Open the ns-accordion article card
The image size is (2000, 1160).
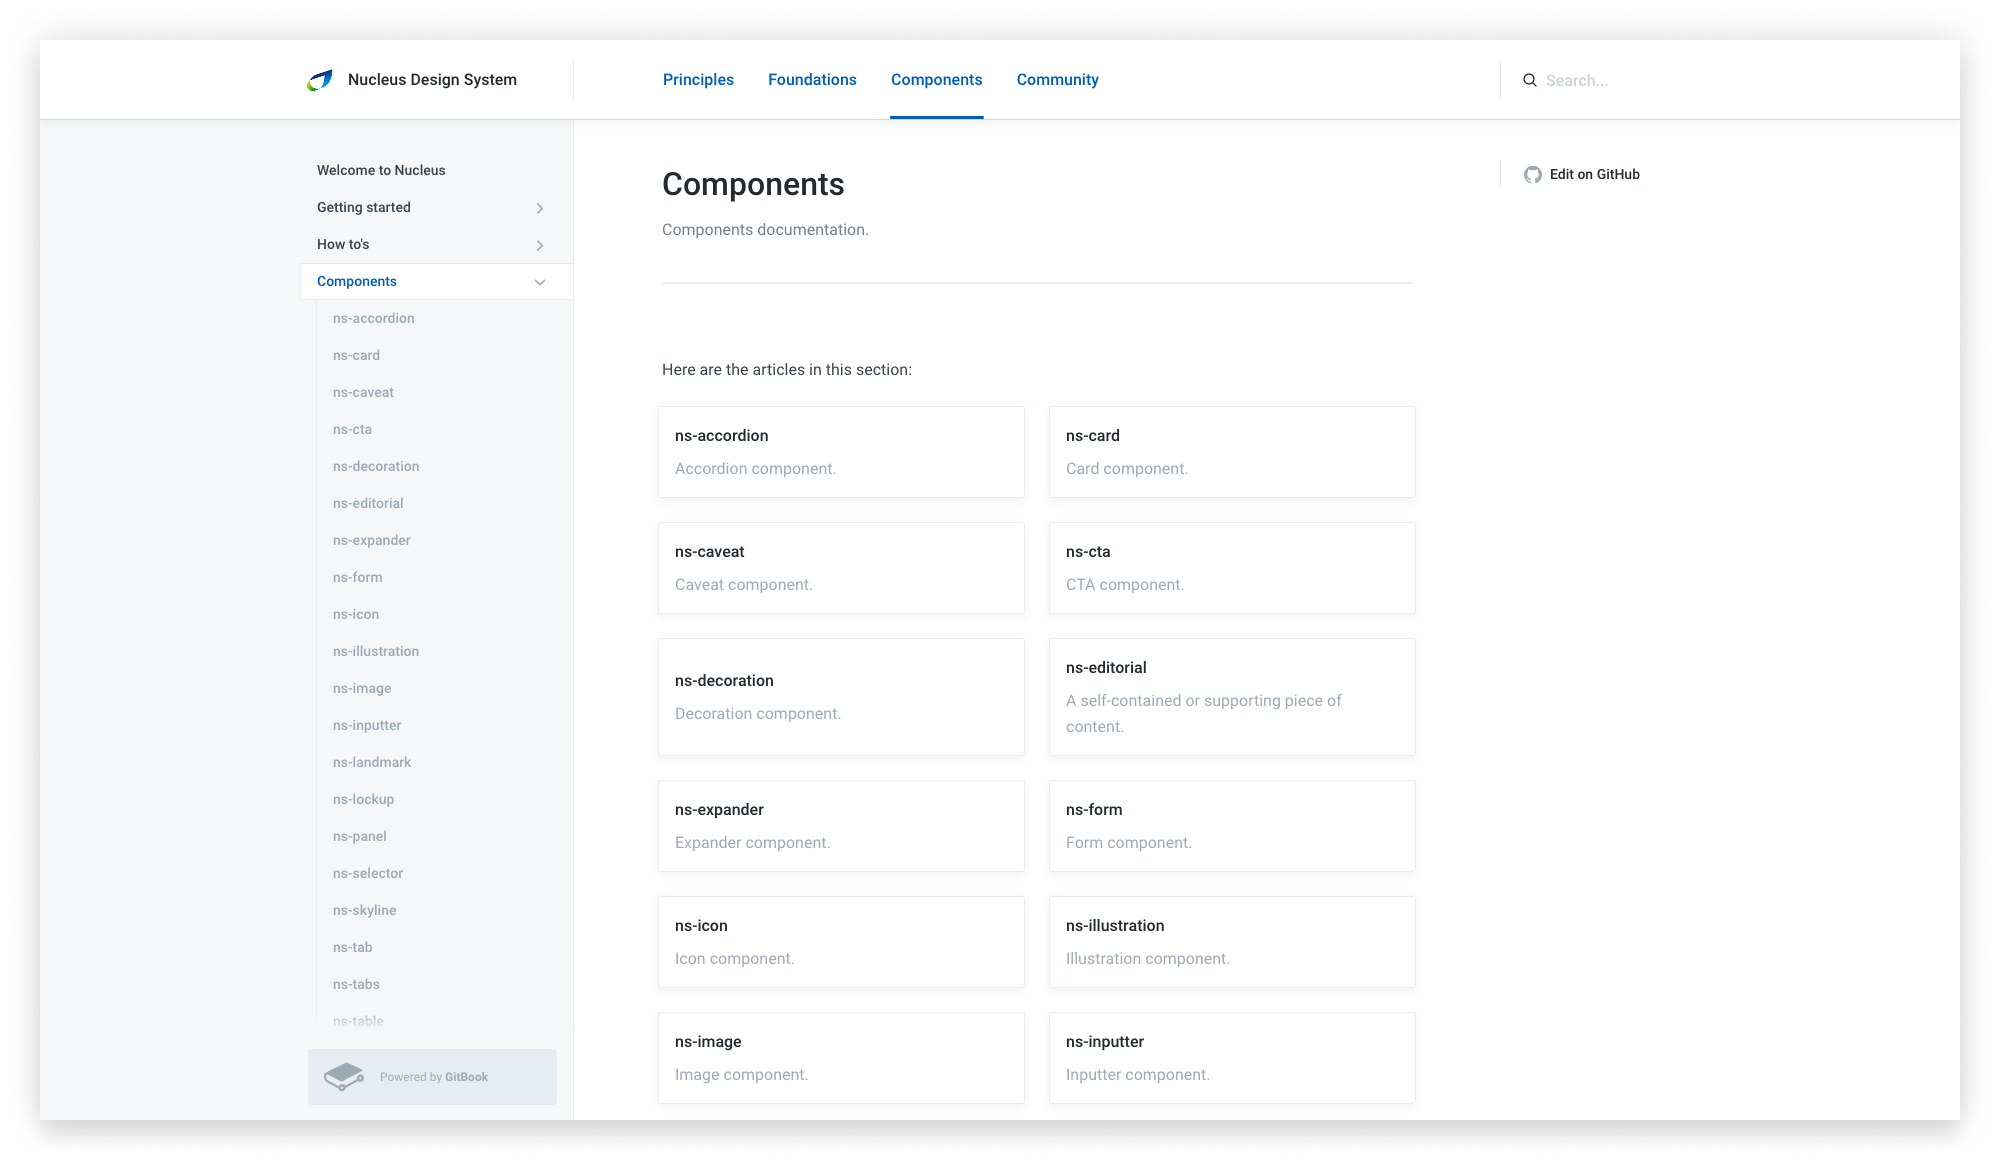841,452
